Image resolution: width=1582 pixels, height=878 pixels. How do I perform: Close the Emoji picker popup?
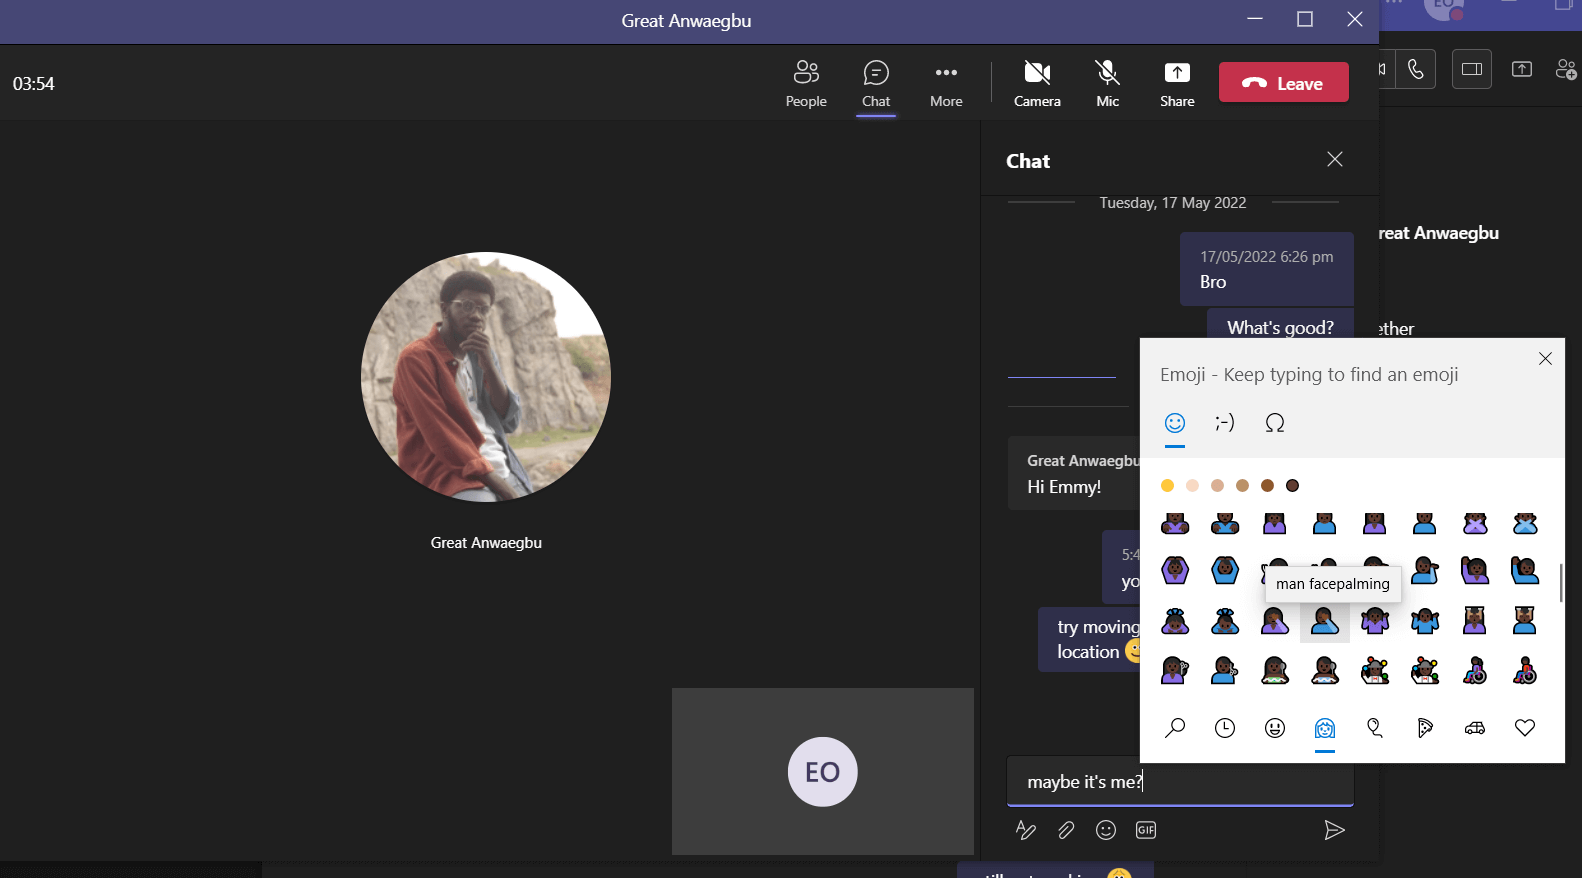click(x=1545, y=359)
